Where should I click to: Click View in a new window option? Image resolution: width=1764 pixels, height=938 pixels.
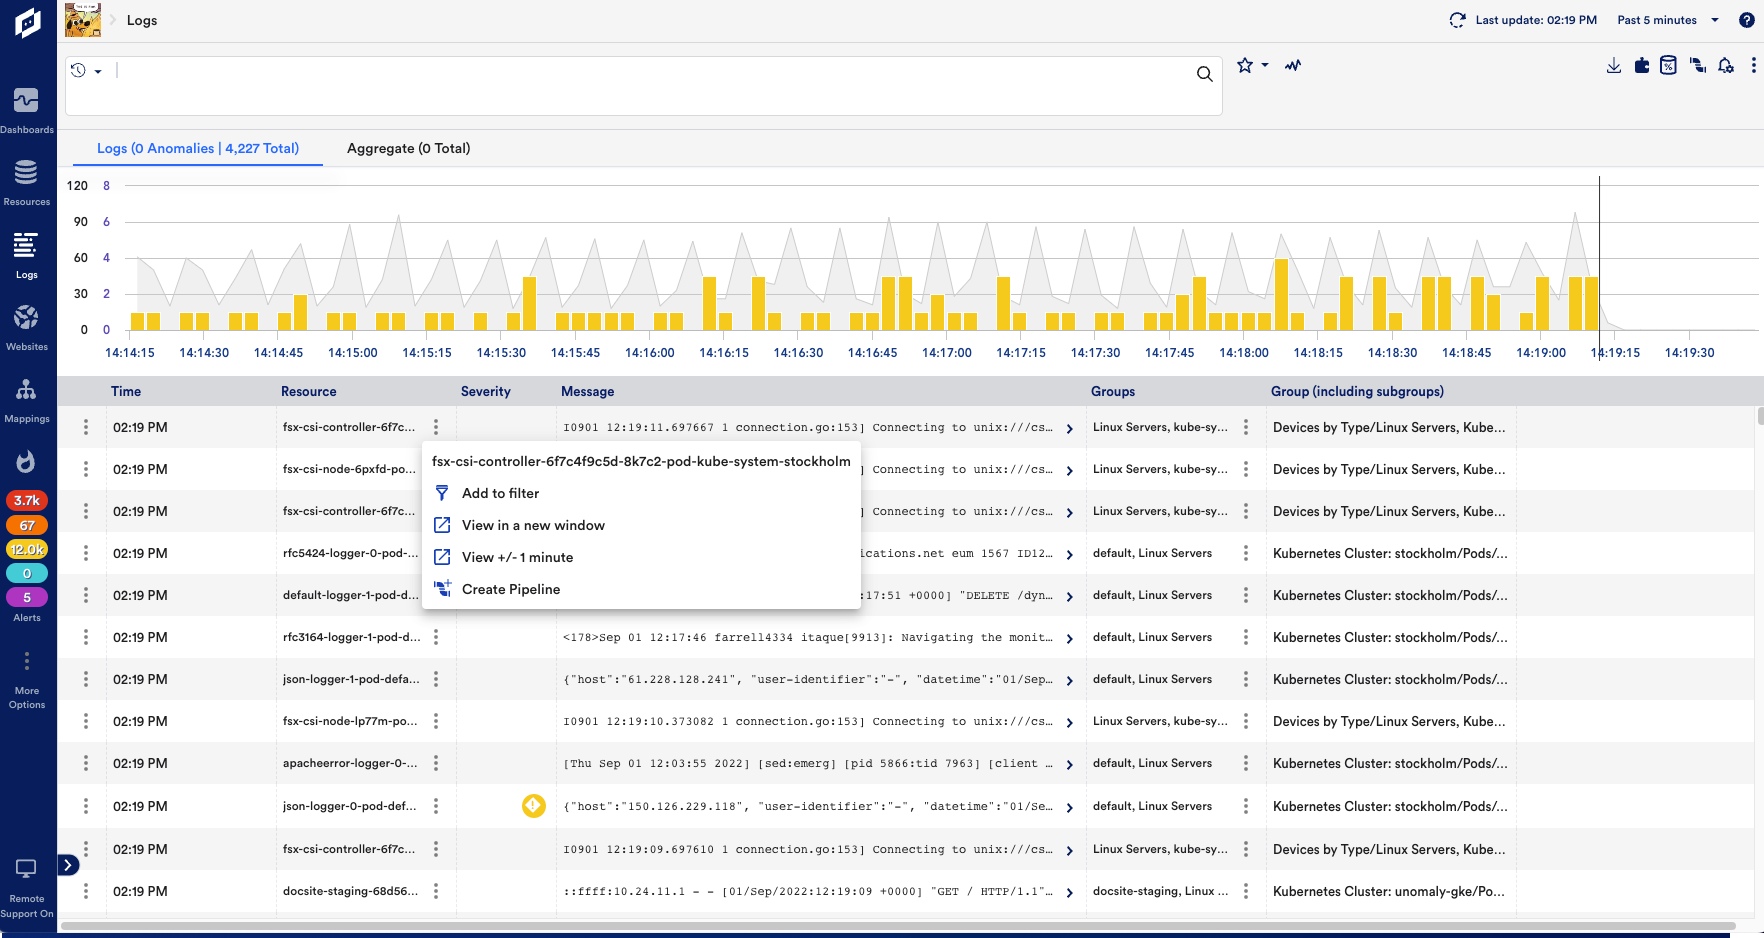[x=533, y=525]
